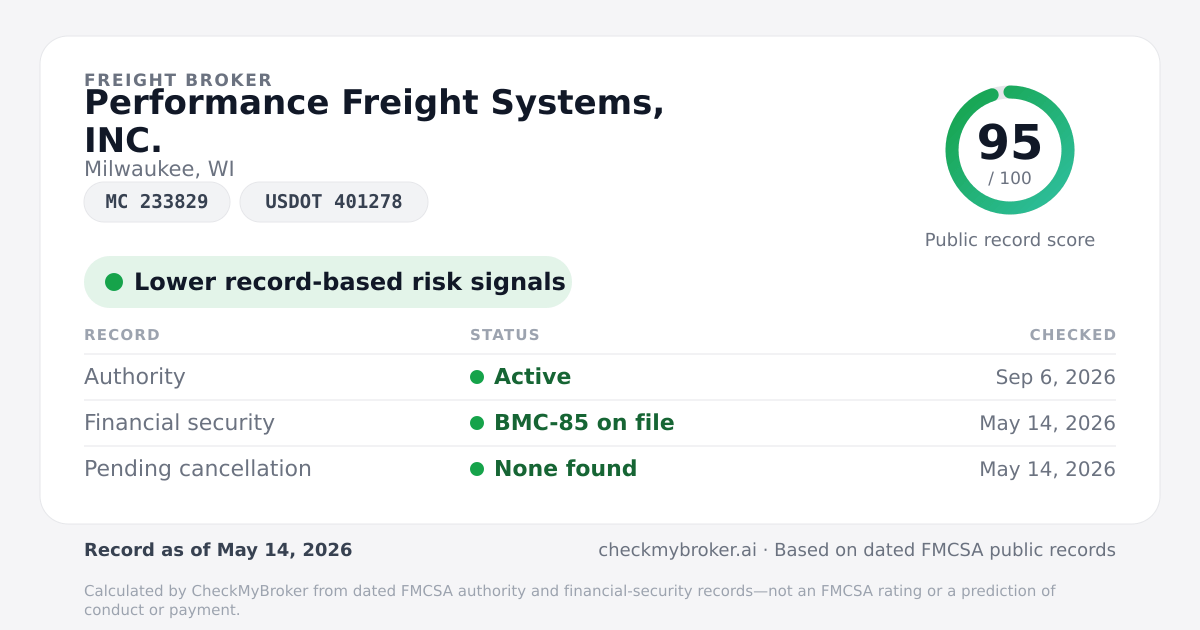Click the Record as of May 14, 2026 text
The height and width of the screenshot is (630, 1200).
pos(218,550)
